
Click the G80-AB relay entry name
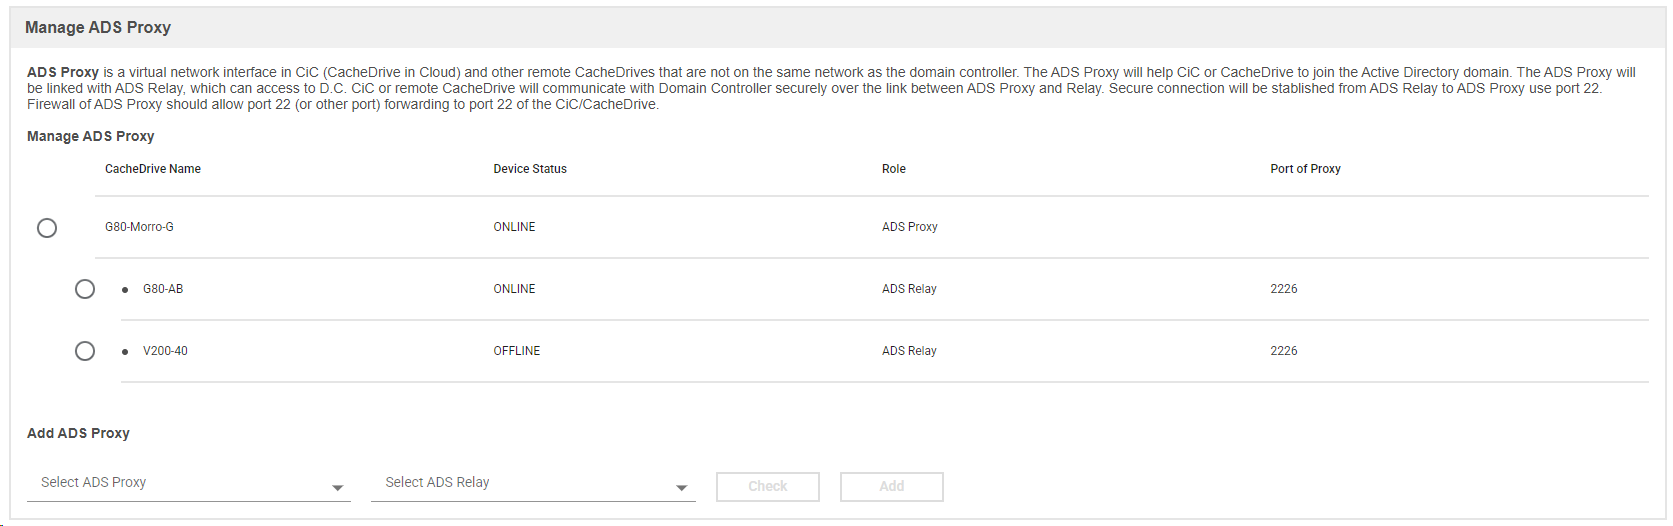point(163,289)
